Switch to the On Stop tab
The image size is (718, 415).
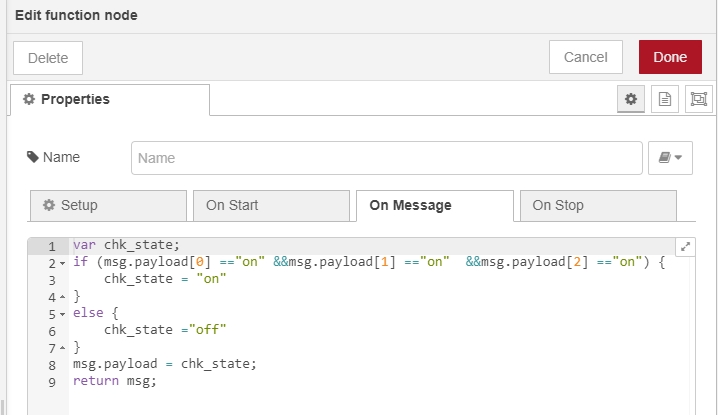pos(598,206)
